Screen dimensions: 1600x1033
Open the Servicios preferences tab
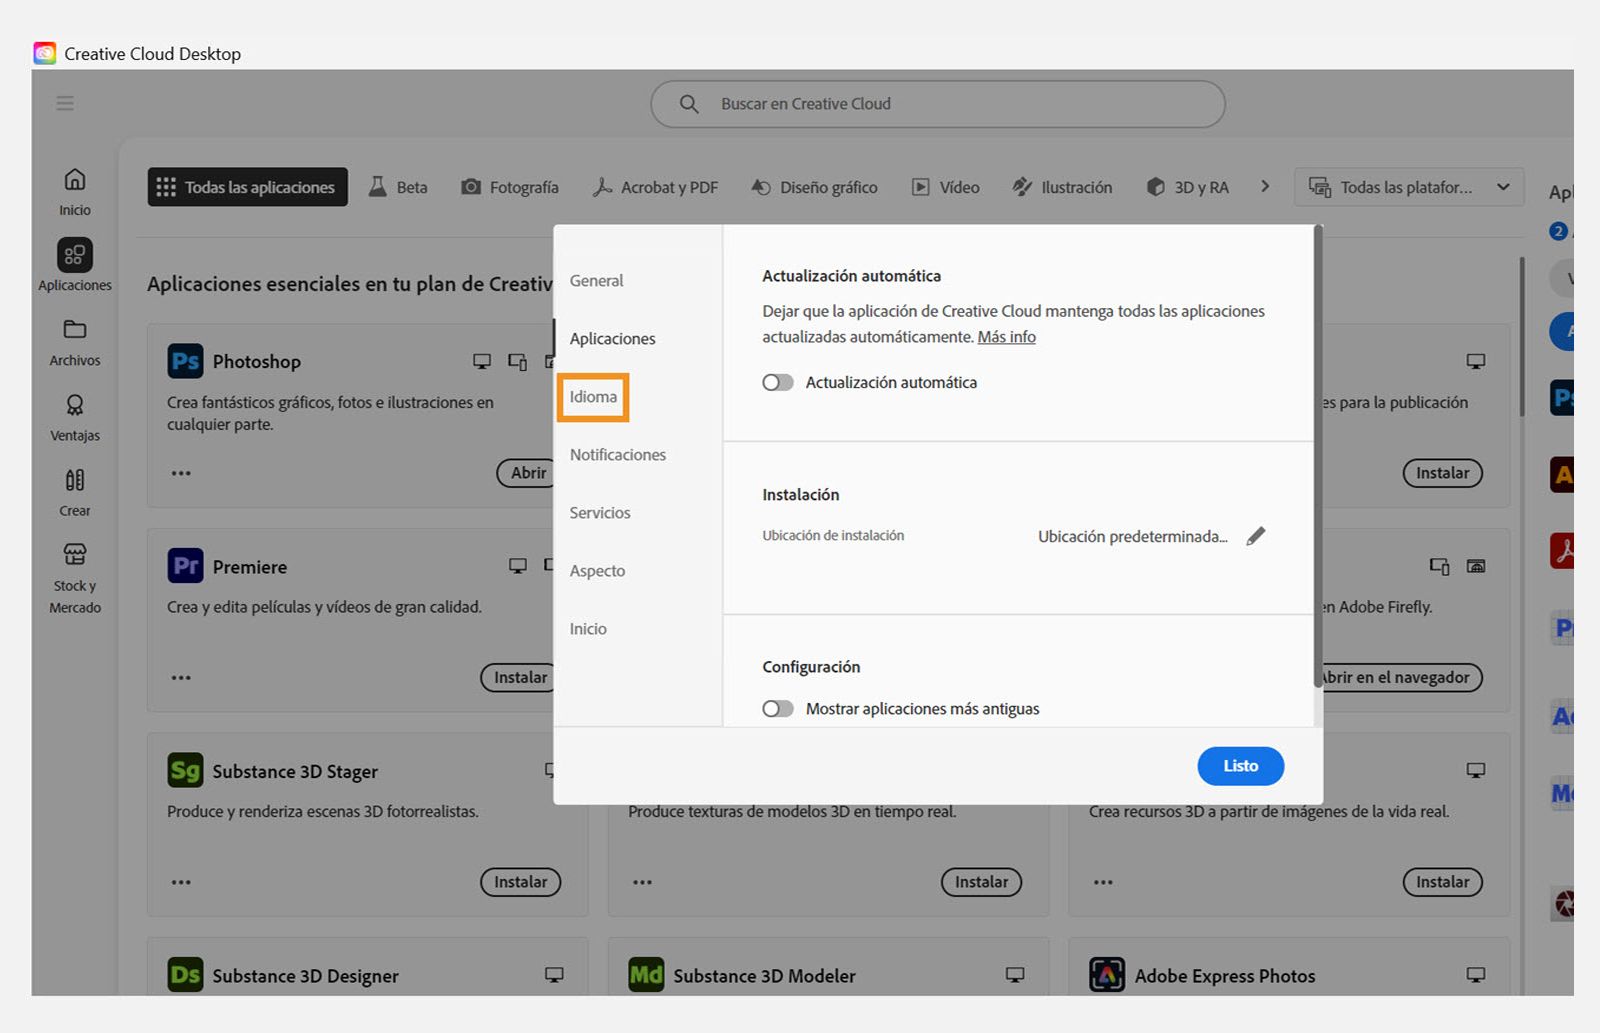click(x=600, y=513)
